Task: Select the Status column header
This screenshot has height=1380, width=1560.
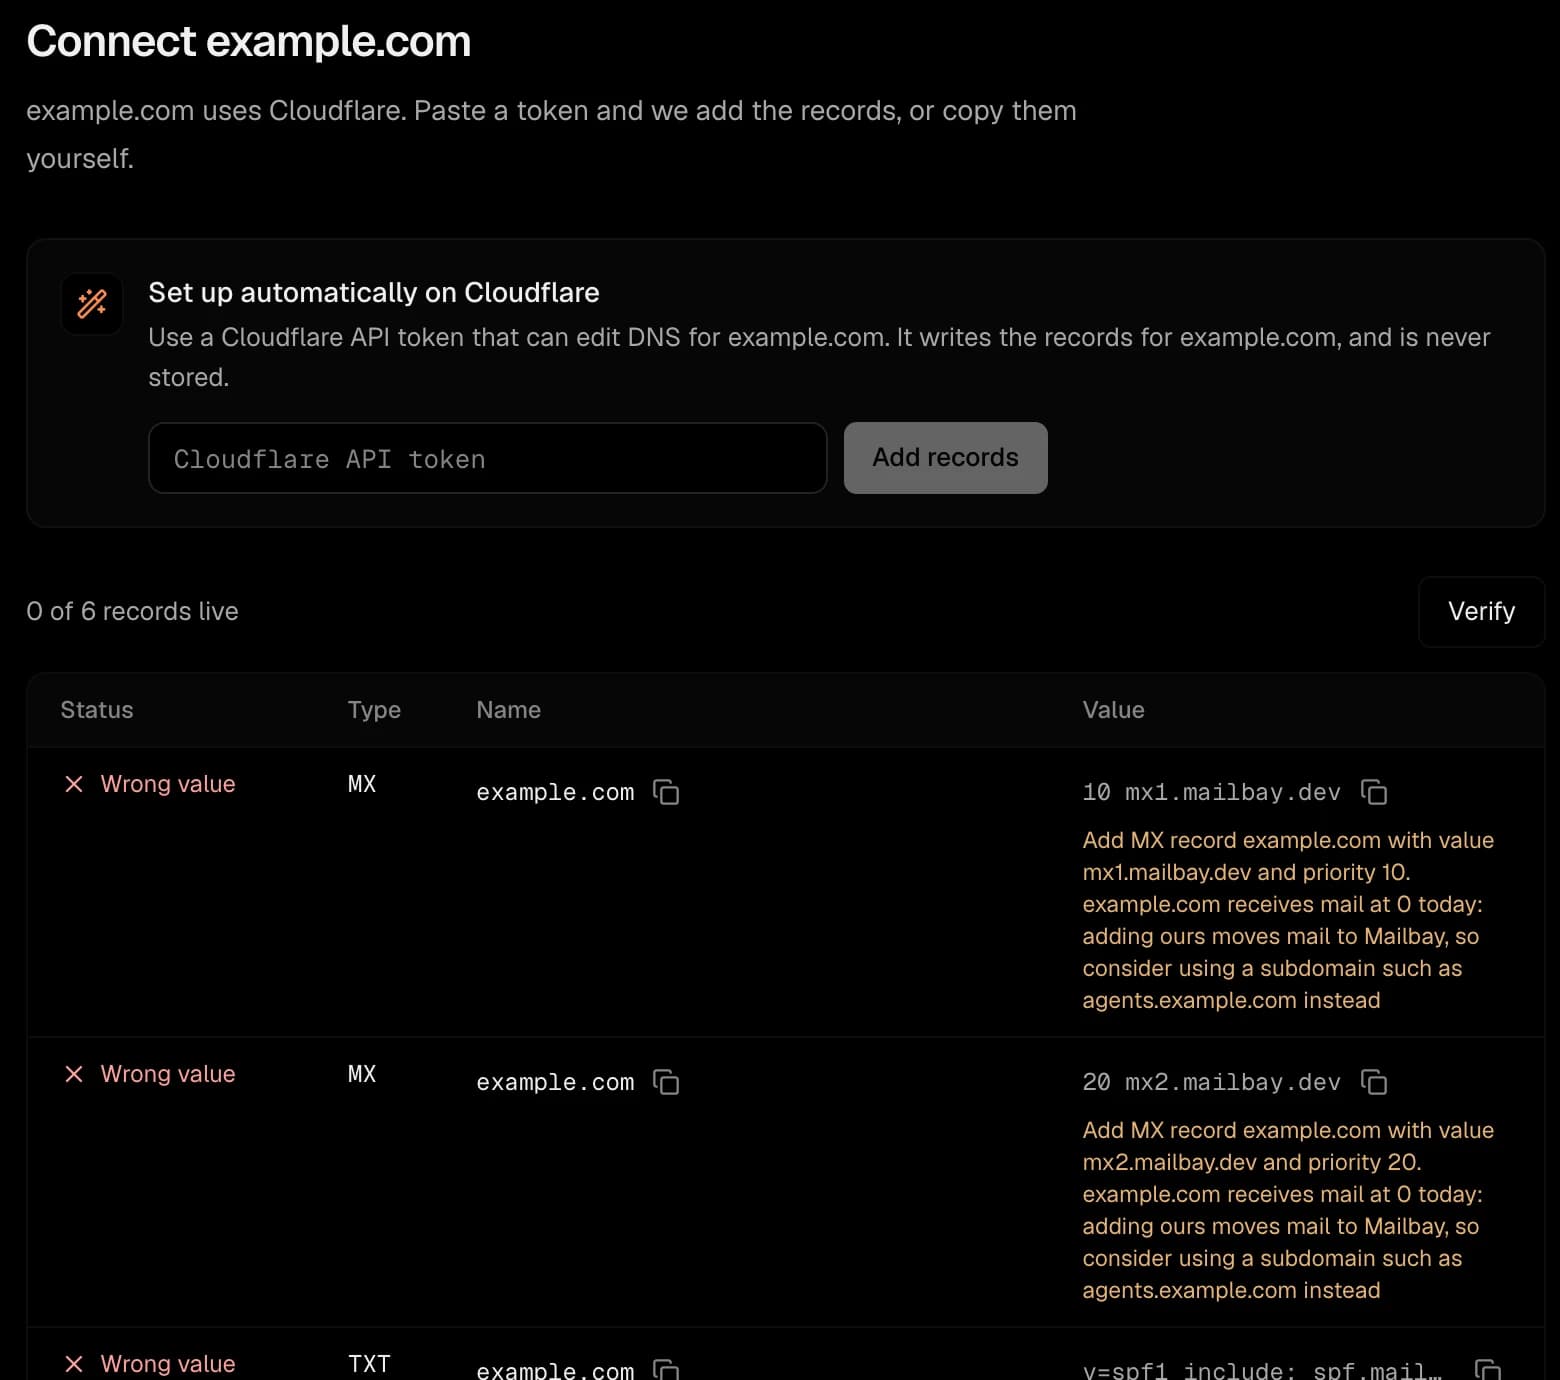Action: coord(97,710)
